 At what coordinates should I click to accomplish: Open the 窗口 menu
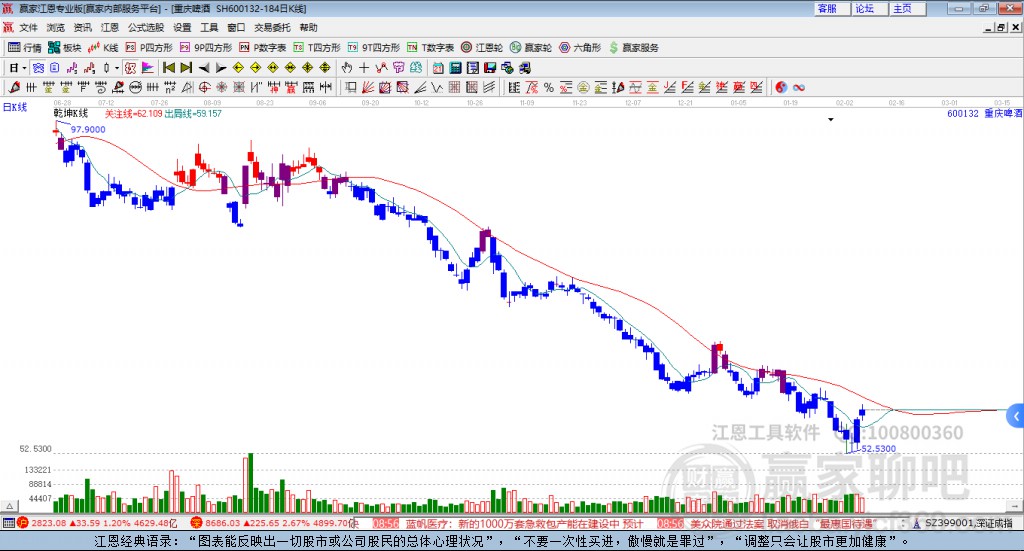236,27
